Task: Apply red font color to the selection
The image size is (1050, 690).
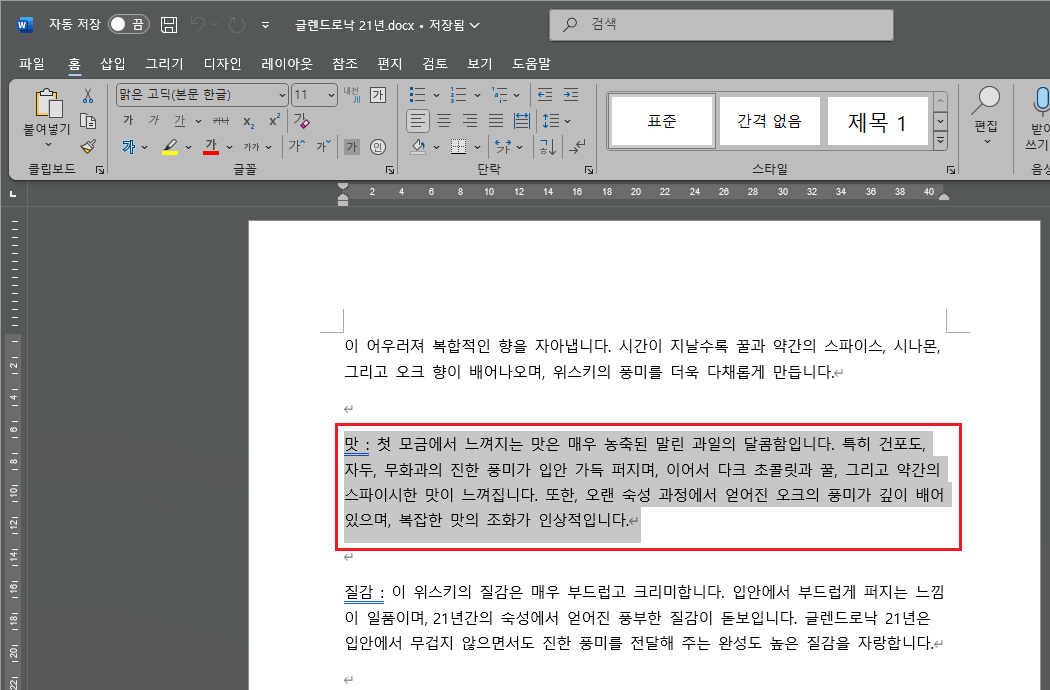Action: 212,145
